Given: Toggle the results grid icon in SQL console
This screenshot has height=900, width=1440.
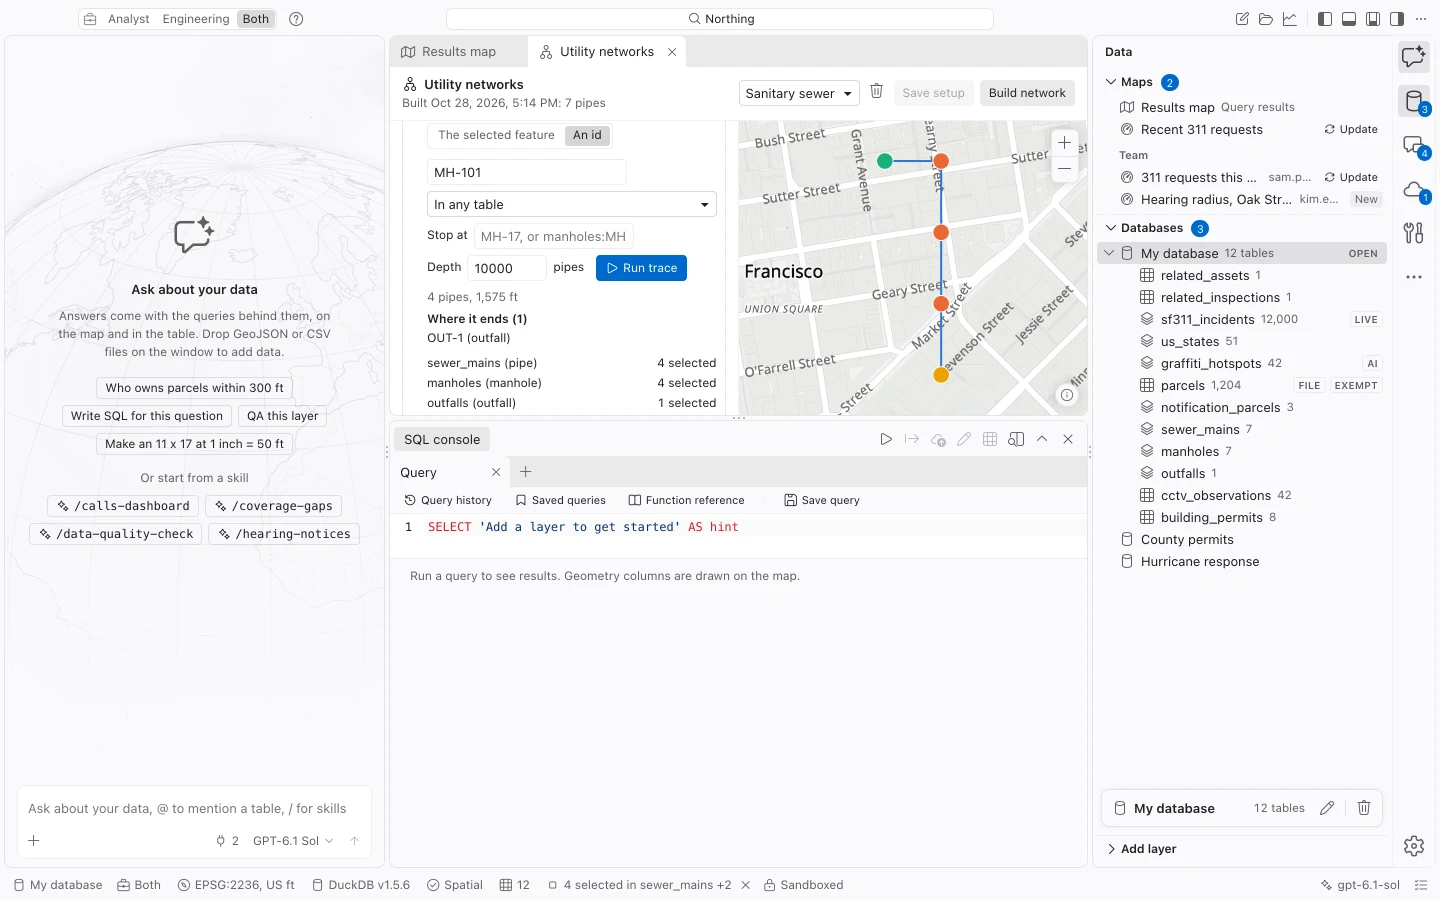Looking at the screenshot, I should [x=990, y=439].
